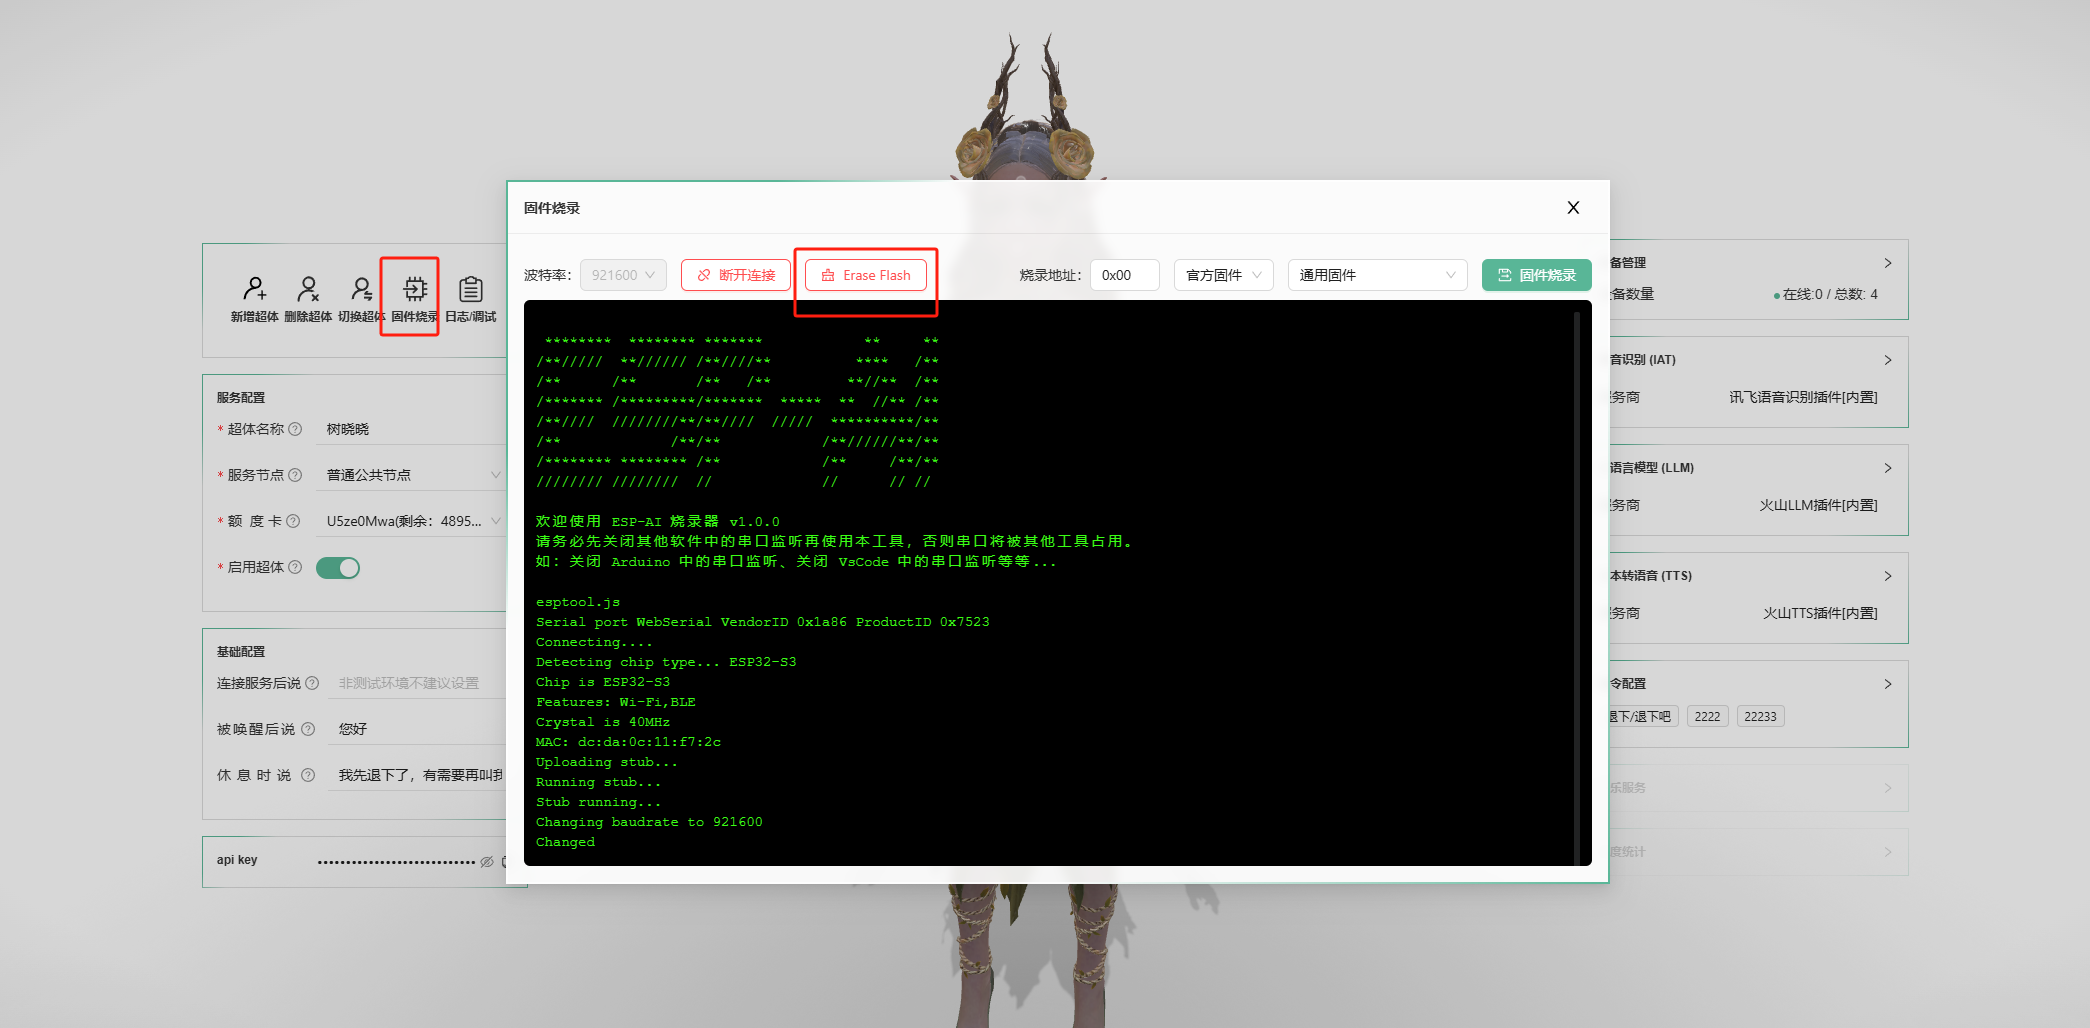Click the 删除超体 delete-user icon
Screen dimensions: 2090x1028
308,290
